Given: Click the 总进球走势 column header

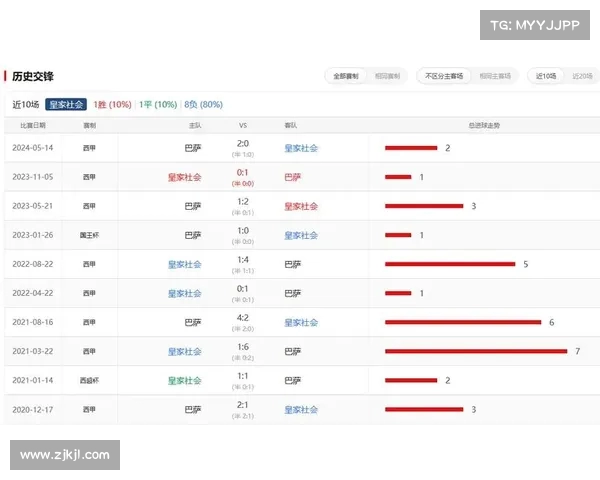Looking at the screenshot, I should 484,125.
